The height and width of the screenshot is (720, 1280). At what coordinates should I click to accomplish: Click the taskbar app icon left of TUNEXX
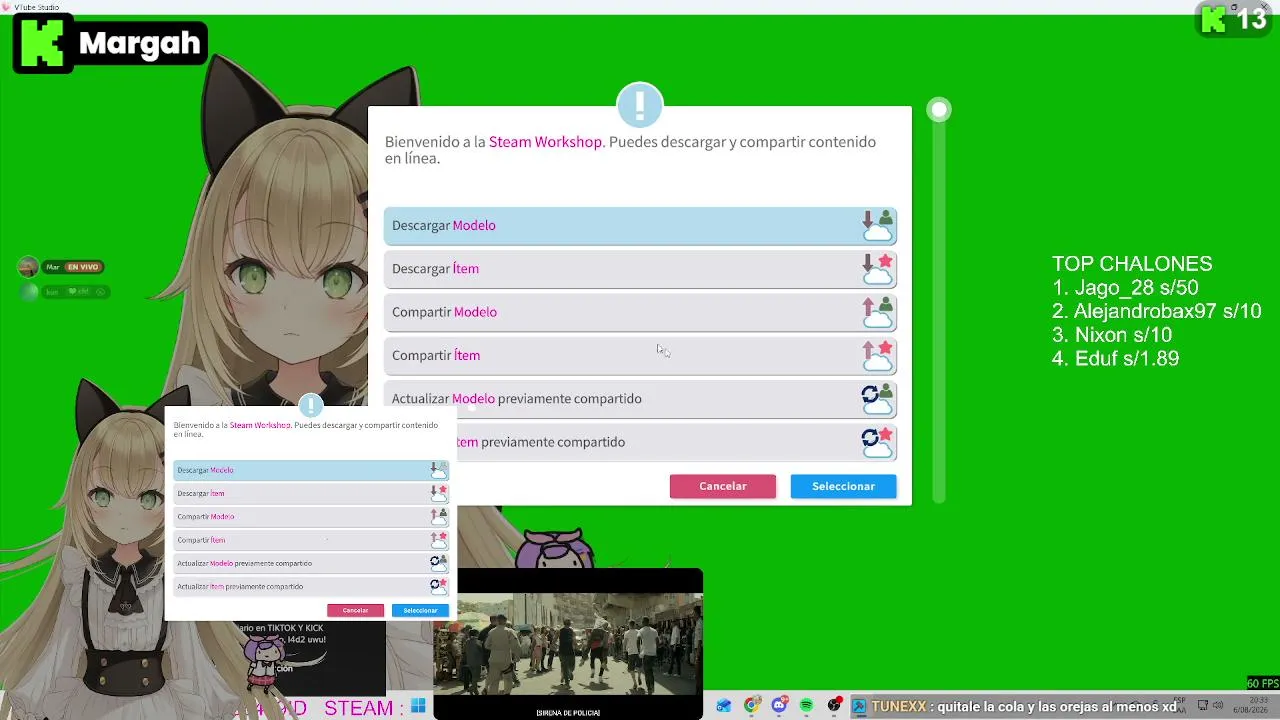point(859,707)
